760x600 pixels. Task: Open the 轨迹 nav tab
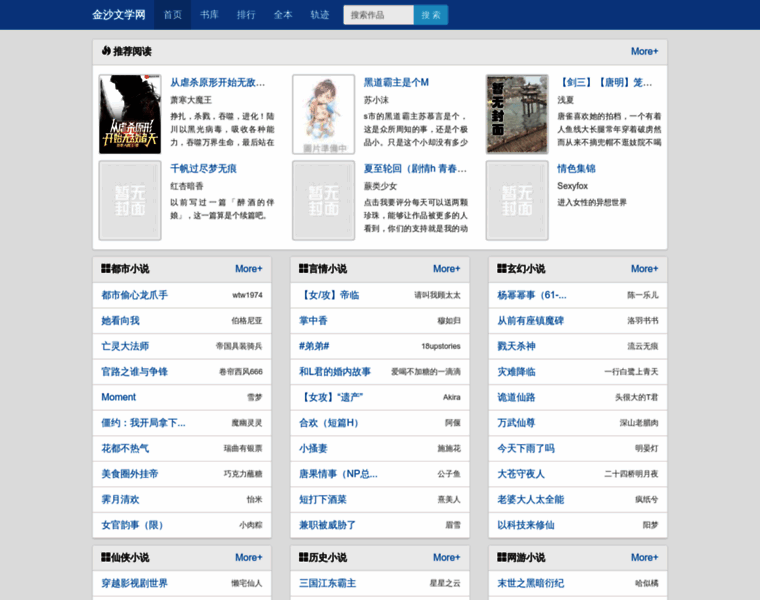pos(320,15)
